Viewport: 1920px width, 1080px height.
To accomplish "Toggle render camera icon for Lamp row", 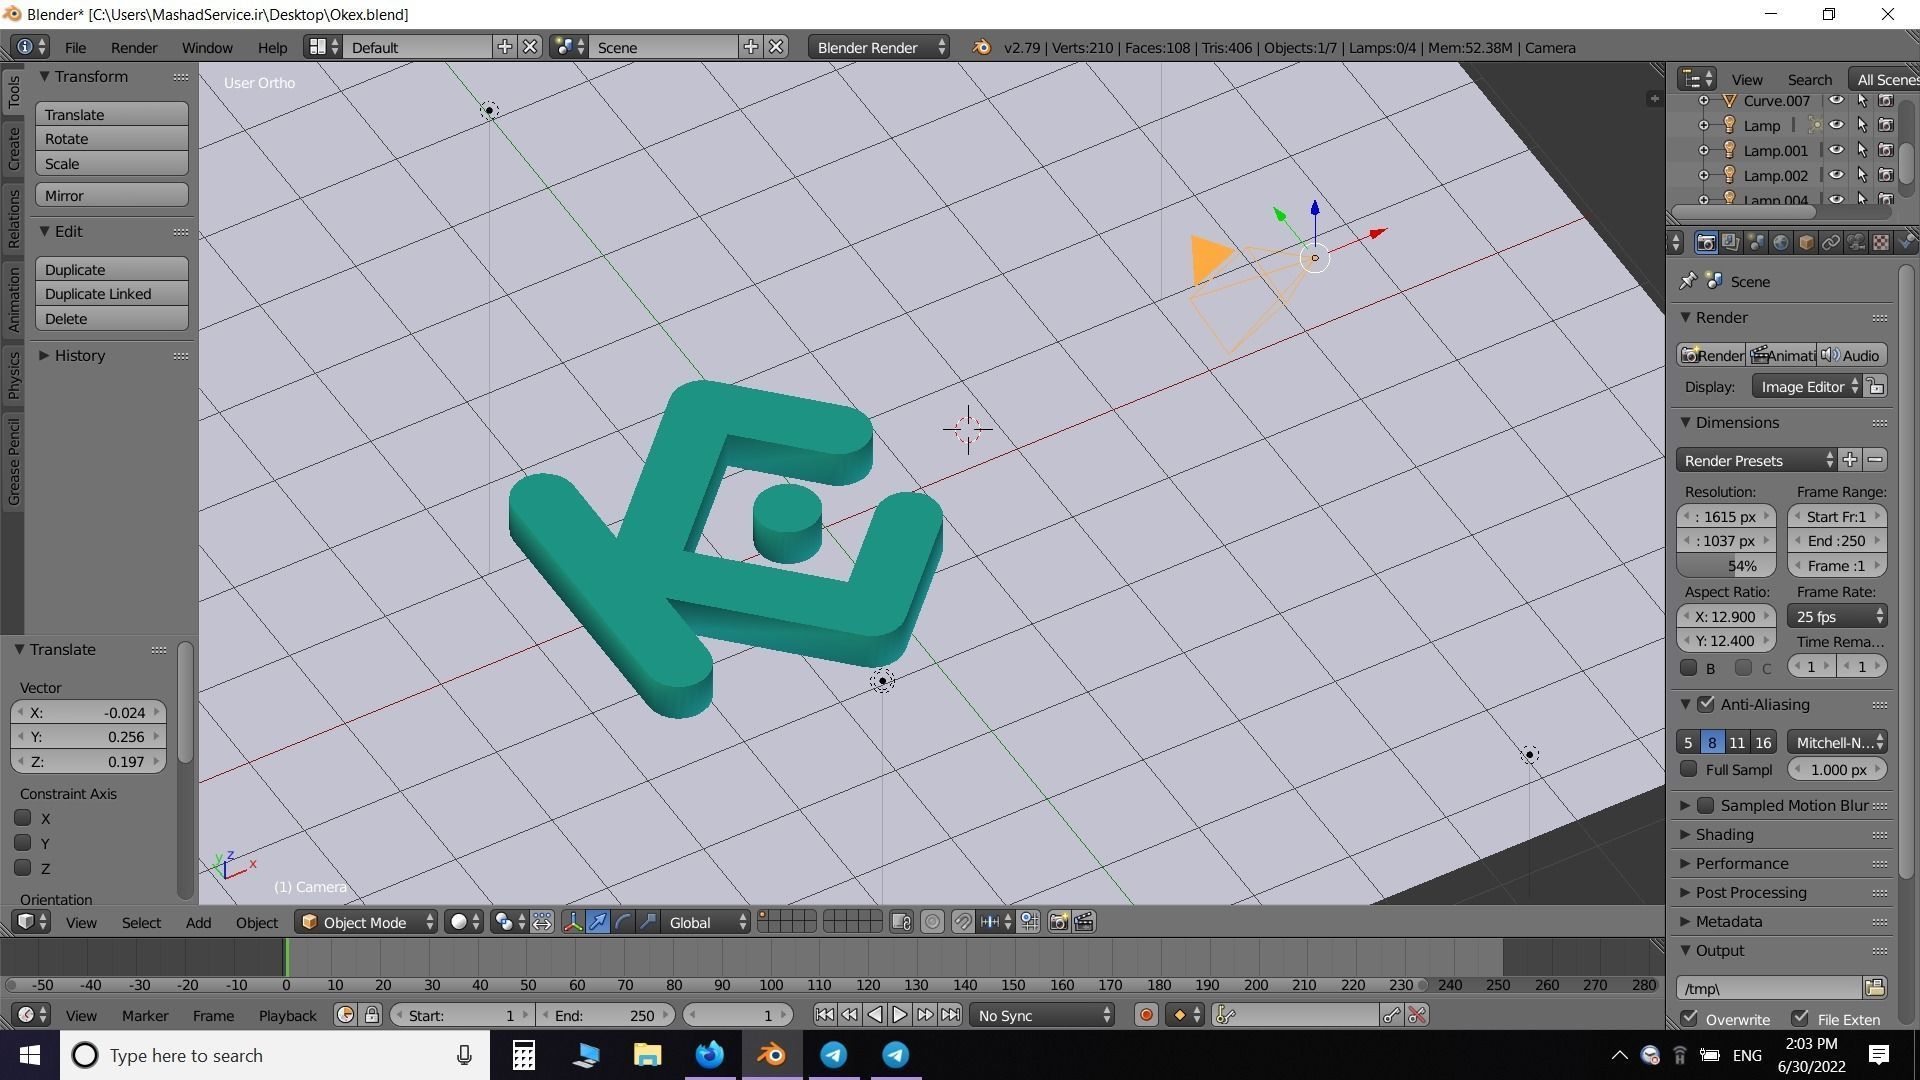I will pos(1886,125).
